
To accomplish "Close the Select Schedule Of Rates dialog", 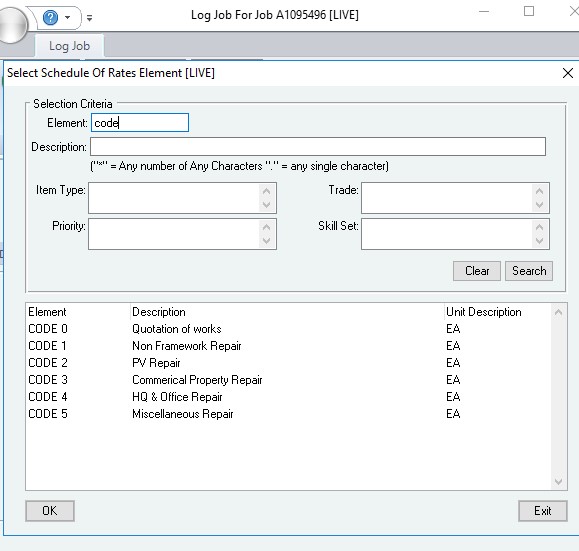I will click(x=568, y=73).
